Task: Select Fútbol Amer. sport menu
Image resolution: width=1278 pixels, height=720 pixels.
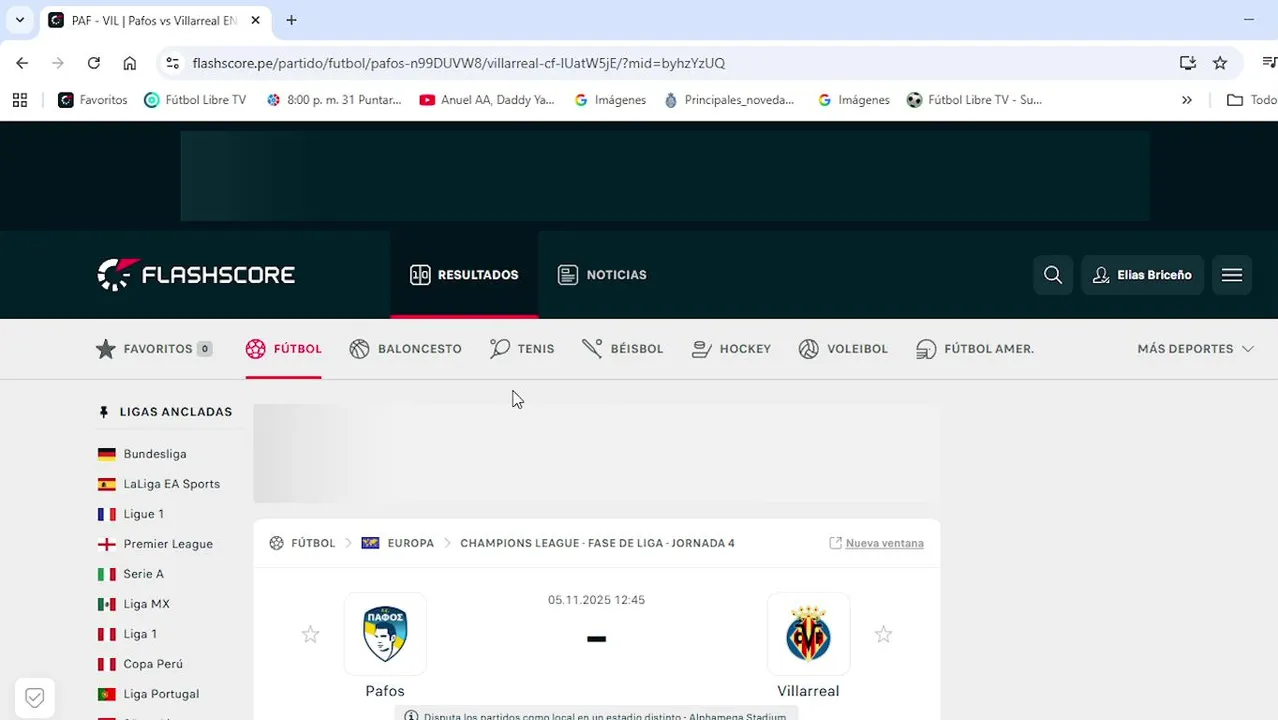Action: pyautogui.click(x=975, y=349)
